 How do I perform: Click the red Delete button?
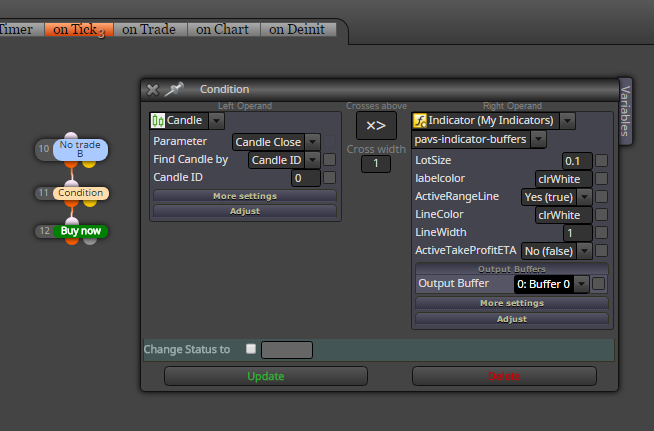504,376
